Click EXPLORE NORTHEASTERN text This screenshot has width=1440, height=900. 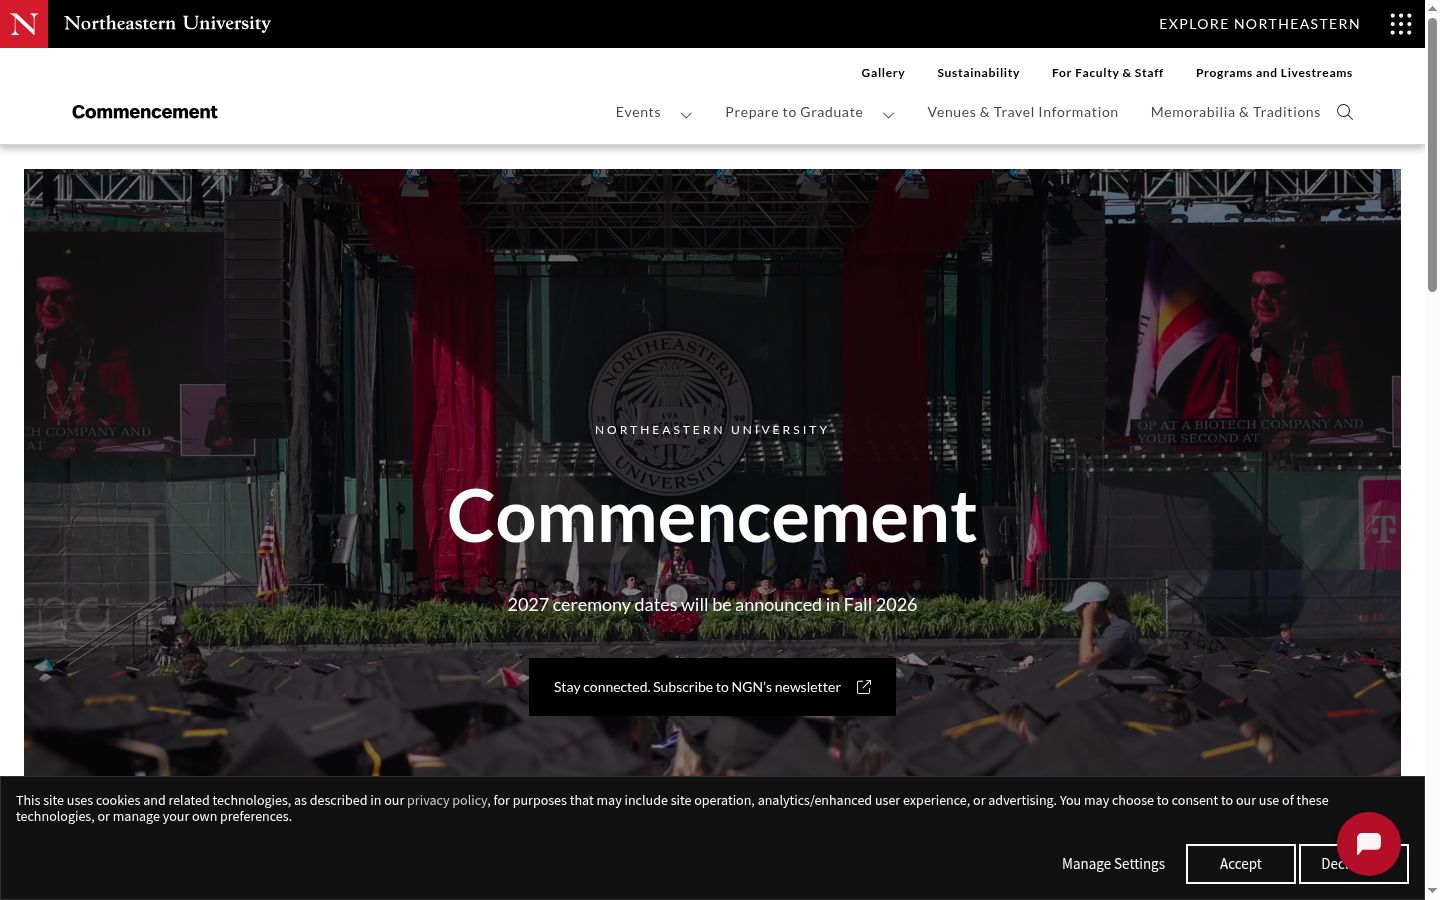[1259, 24]
